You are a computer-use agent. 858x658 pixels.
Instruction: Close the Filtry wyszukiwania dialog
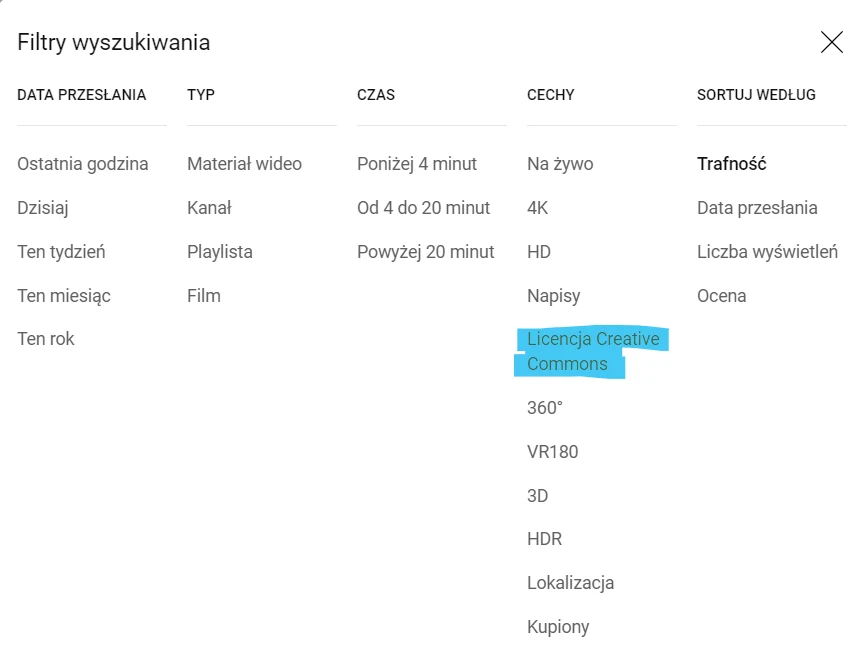click(x=832, y=42)
